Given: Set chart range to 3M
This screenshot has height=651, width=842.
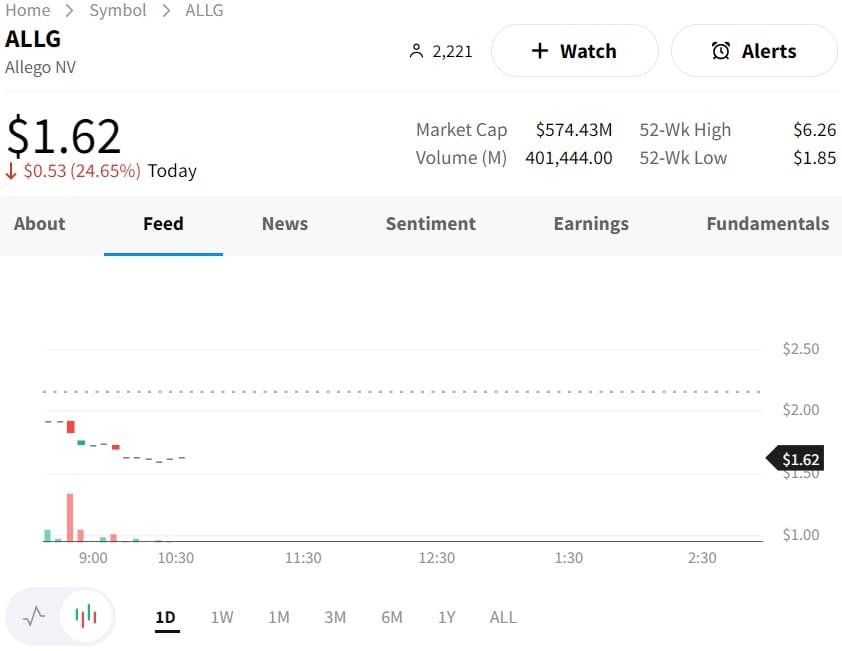Looking at the screenshot, I should pyautogui.click(x=335, y=617).
